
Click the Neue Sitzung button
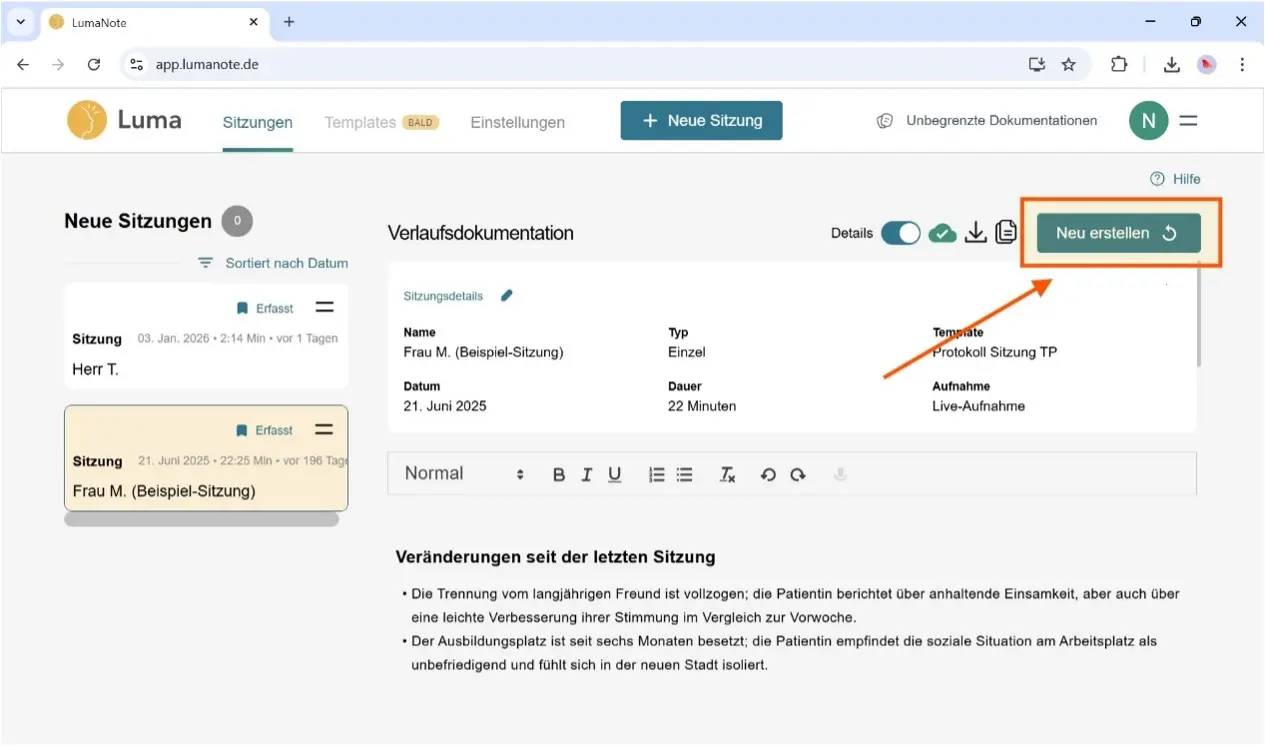(701, 121)
